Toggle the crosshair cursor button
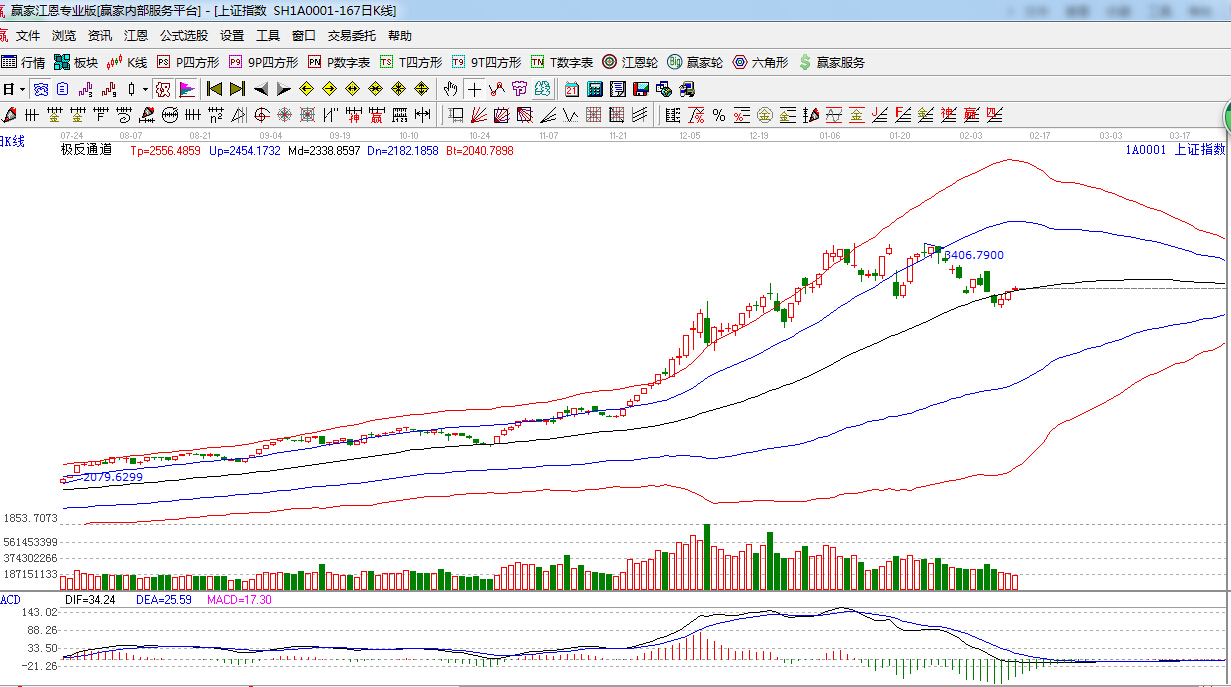This screenshot has width=1231, height=687. click(474, 89)
